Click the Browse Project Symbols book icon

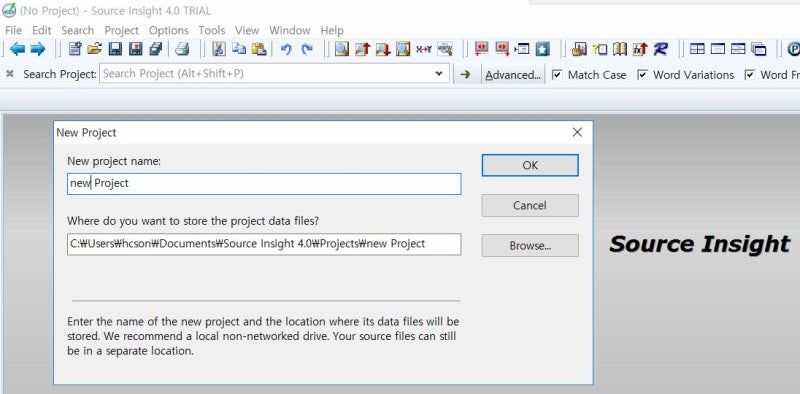(620, 49)
